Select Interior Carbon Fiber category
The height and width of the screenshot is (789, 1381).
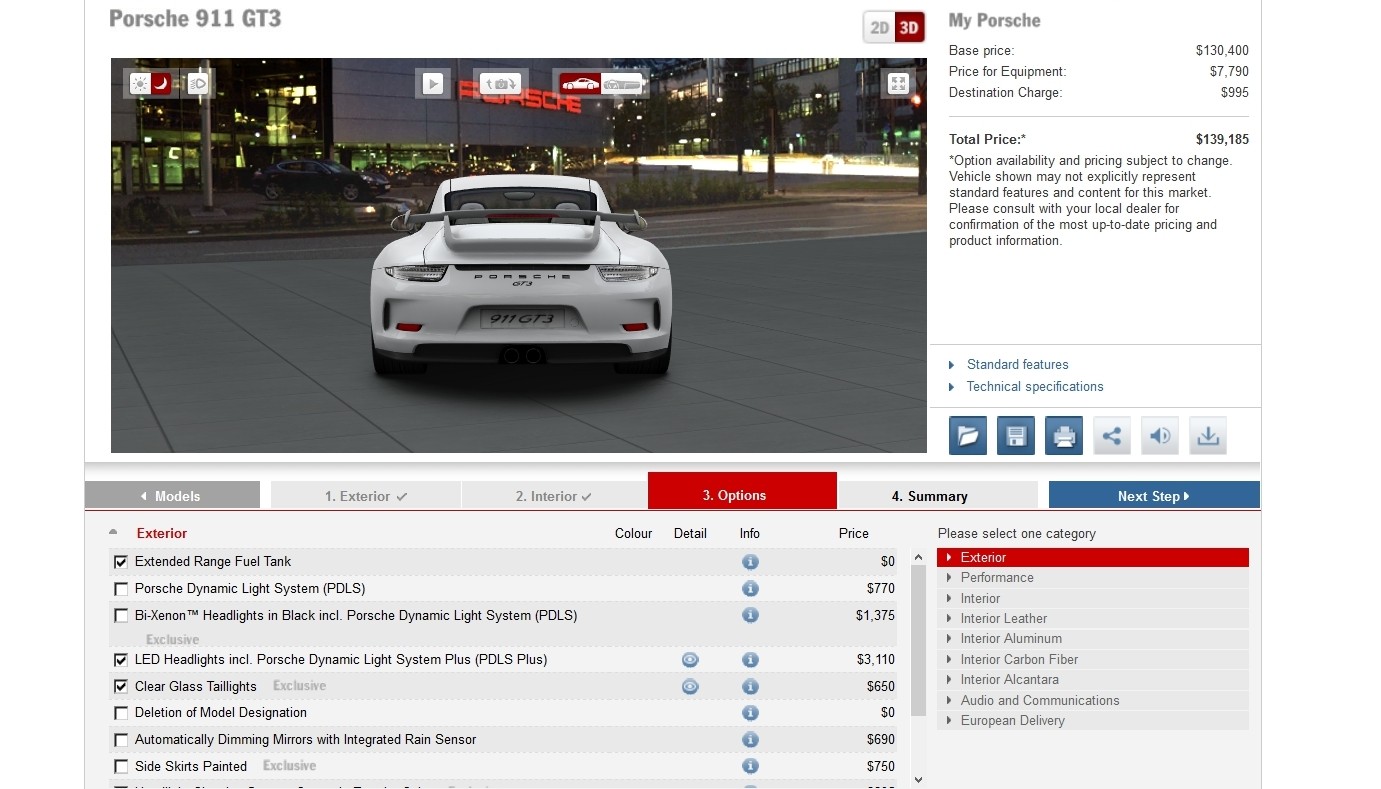[1093, 660]
